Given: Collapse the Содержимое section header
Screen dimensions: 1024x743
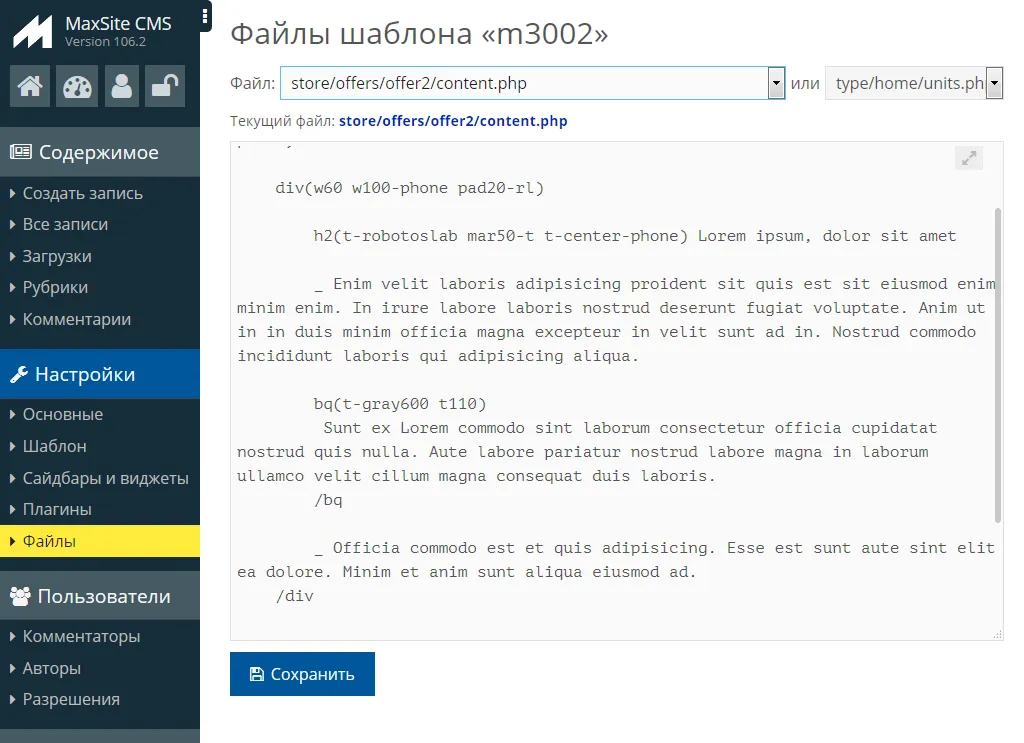Looking at the screenshot, I should 99,152.
